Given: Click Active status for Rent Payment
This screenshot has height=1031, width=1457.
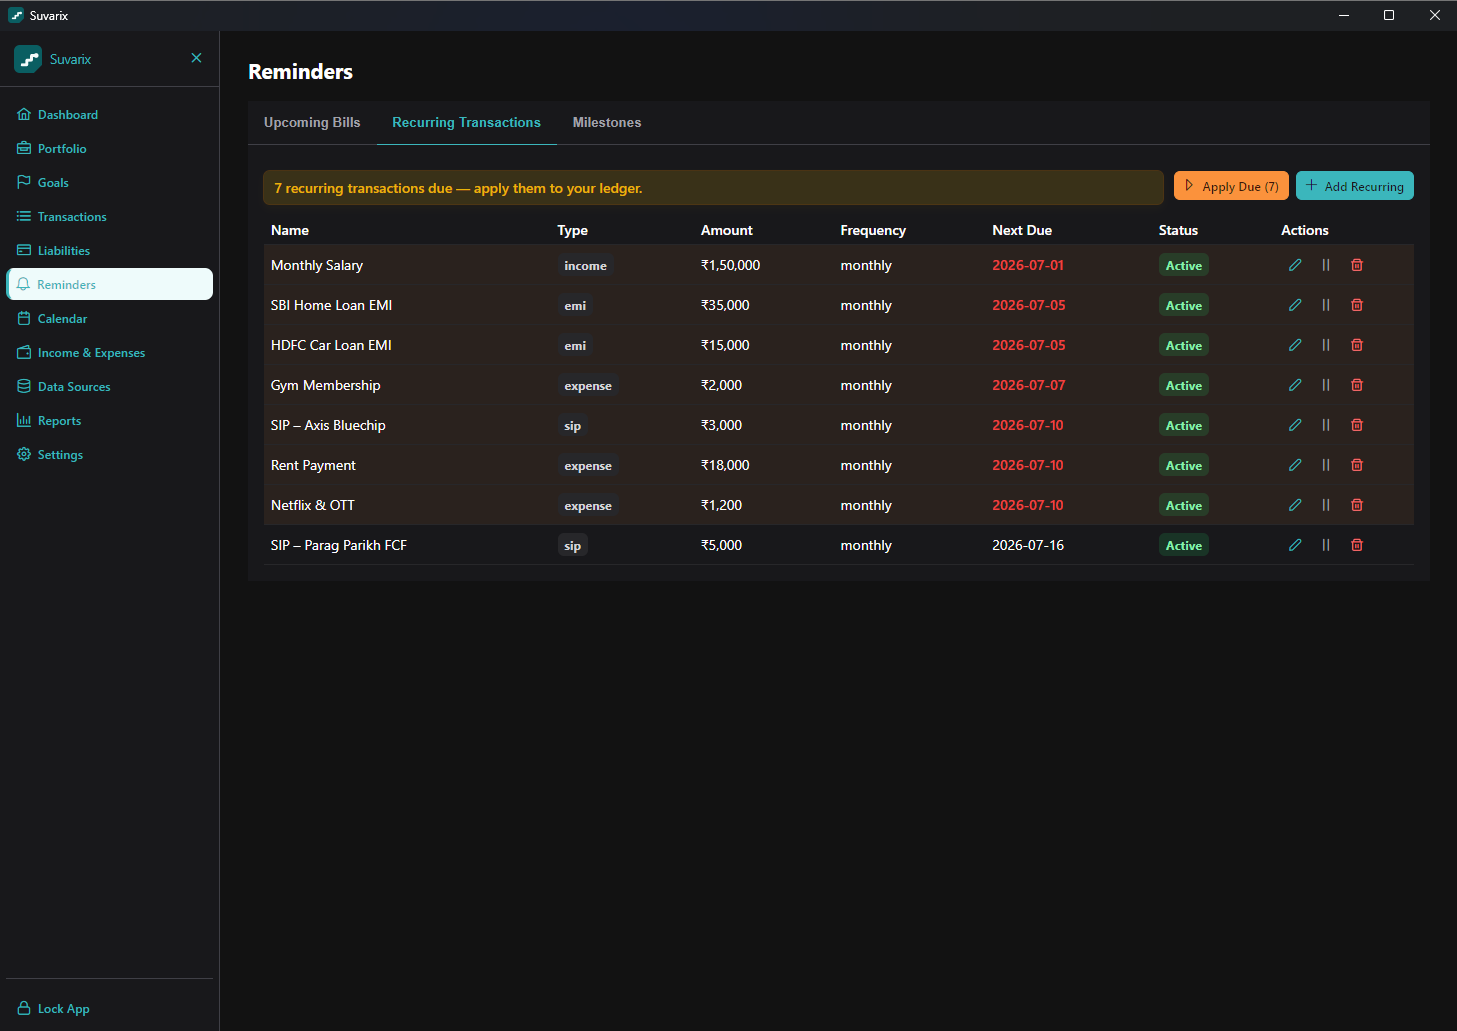Looking at the screenshot, I should pyautogui.click(x=1184, y=465).
